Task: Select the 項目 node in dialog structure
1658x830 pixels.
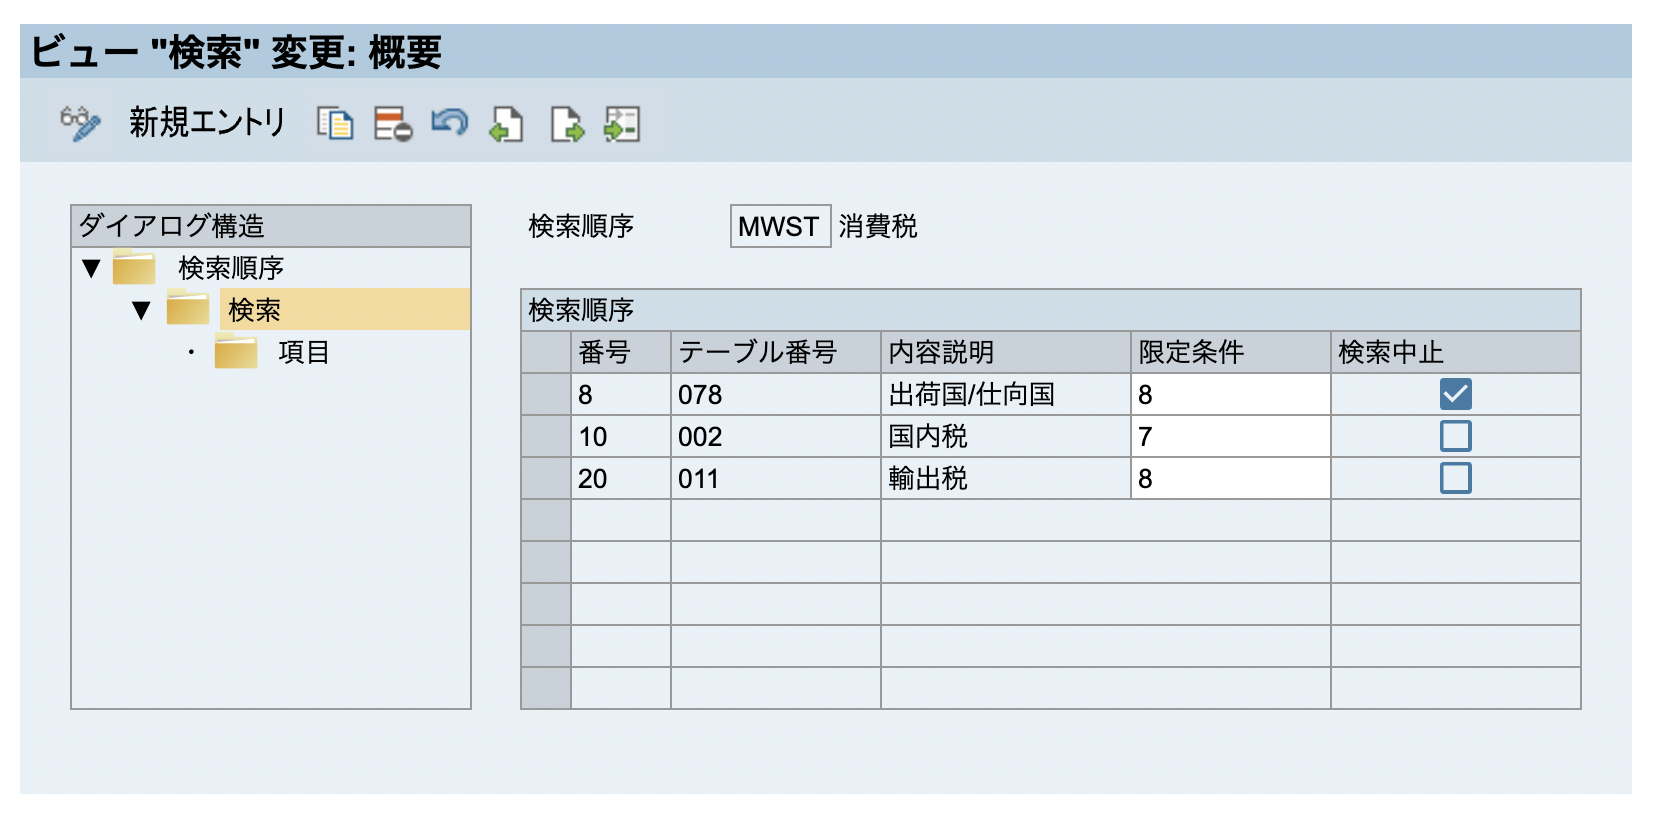Action: (303, 352)
